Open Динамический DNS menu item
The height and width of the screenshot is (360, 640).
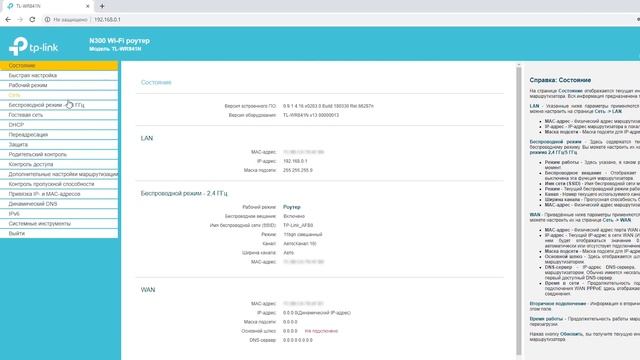59,204
